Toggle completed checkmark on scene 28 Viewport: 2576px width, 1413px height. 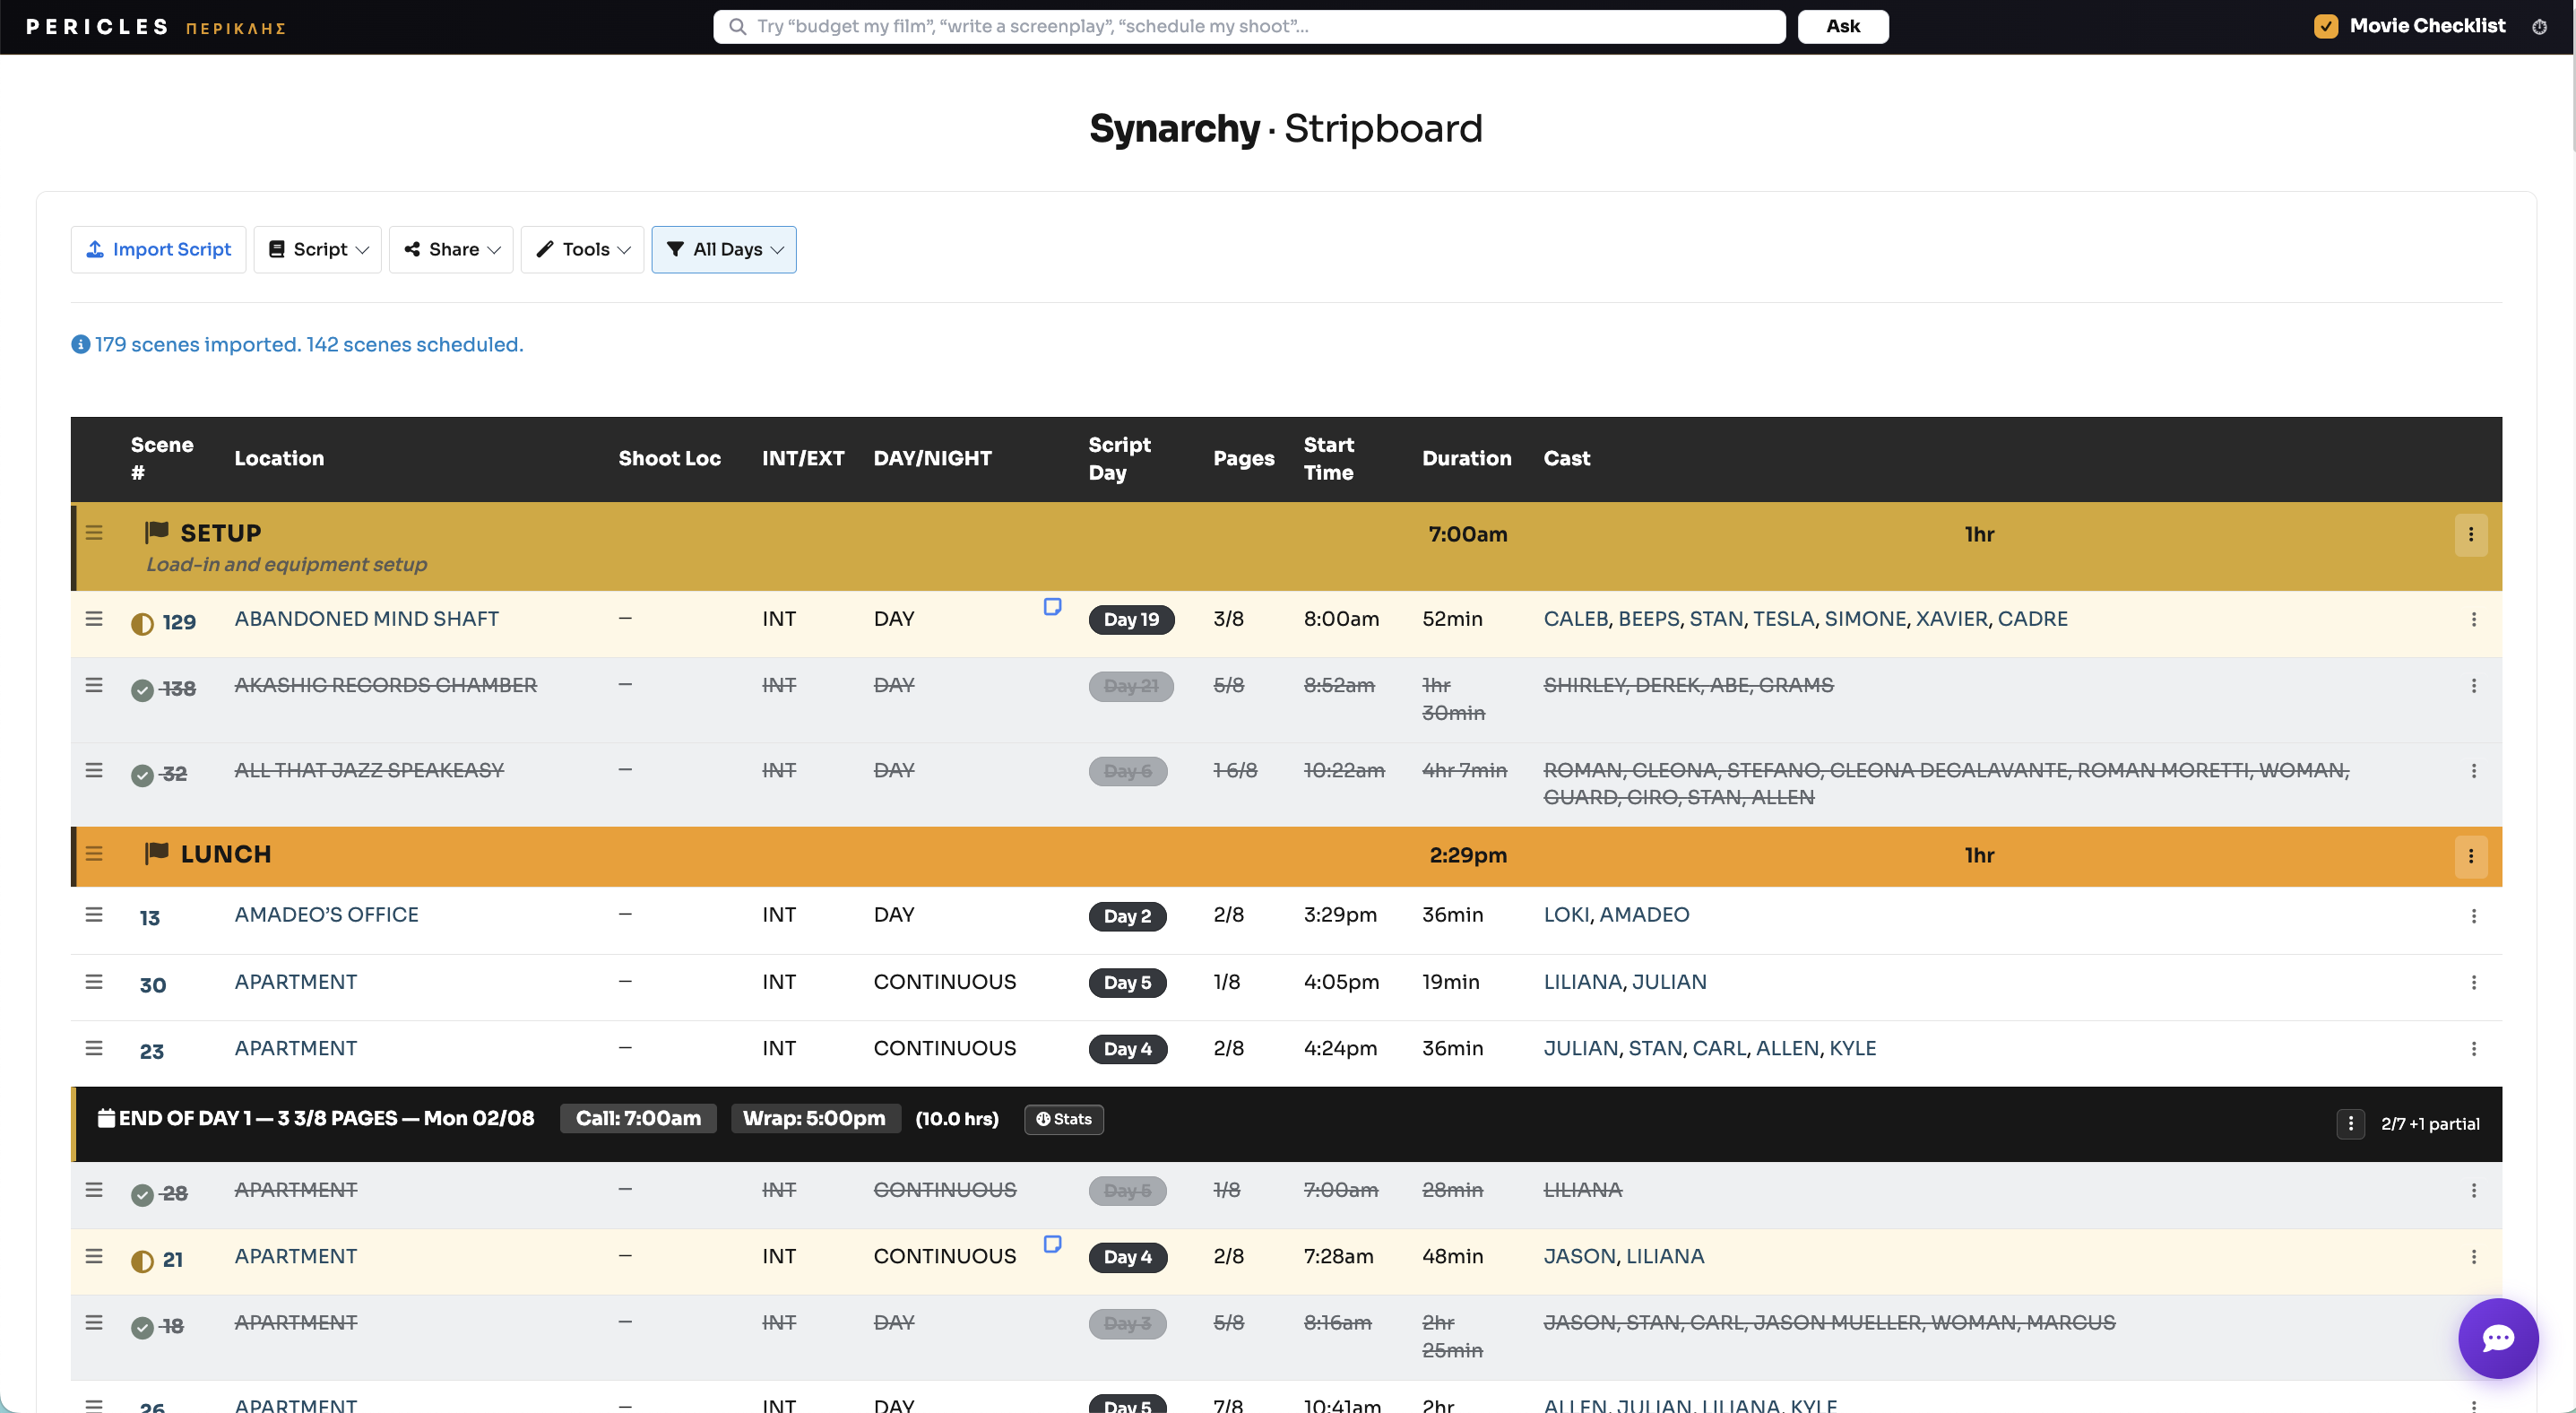click(142, 1195)
